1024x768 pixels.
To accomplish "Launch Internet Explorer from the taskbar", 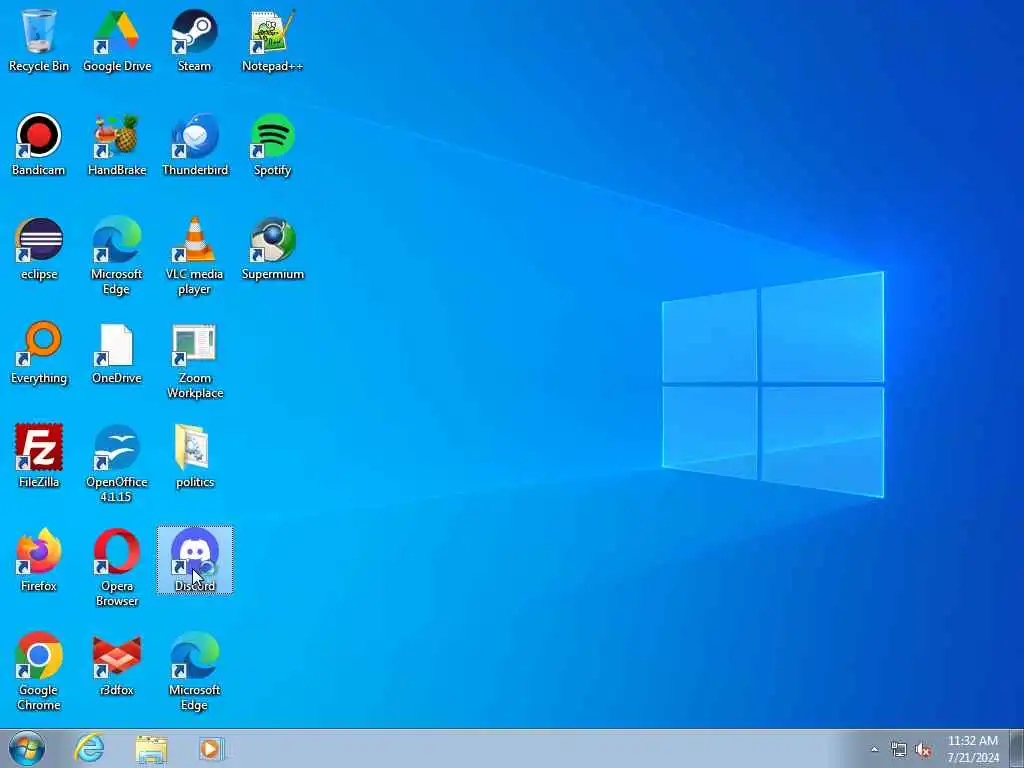I will [x=89, y=748].
